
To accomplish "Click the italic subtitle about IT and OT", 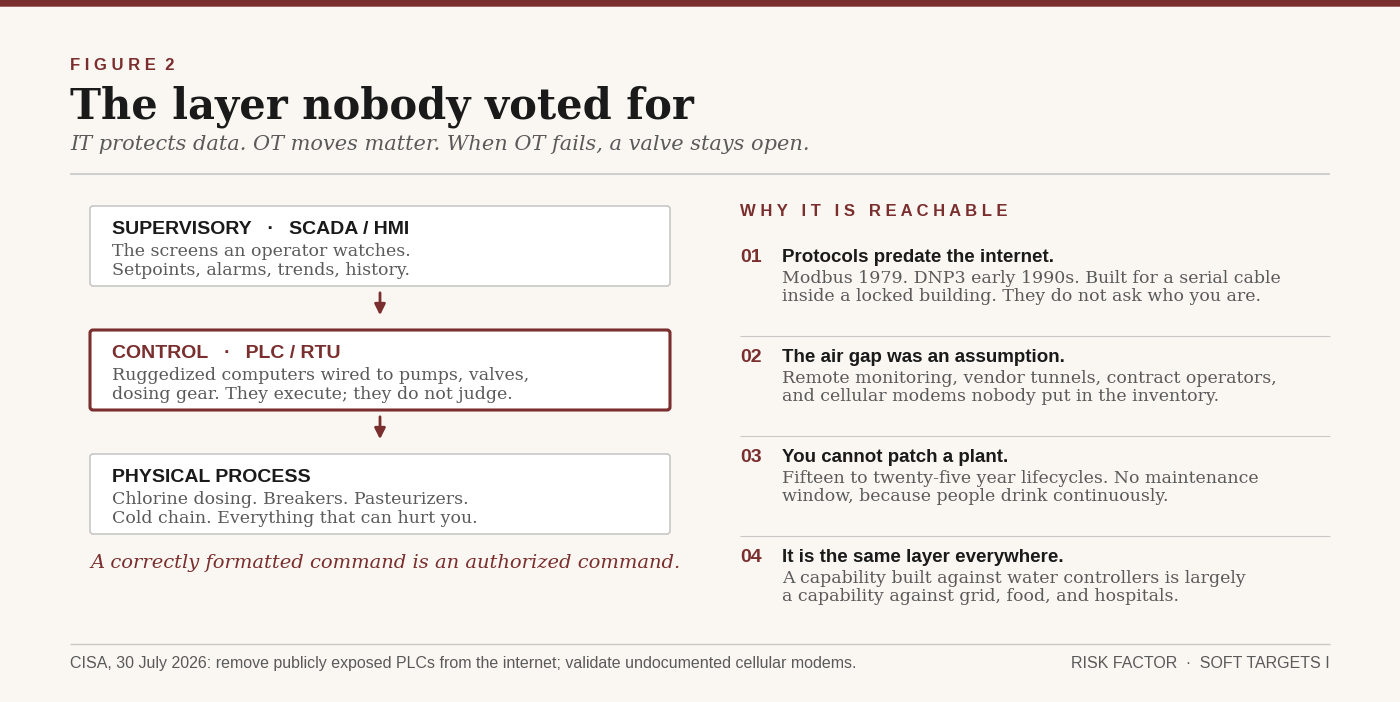I will (440, 144).
